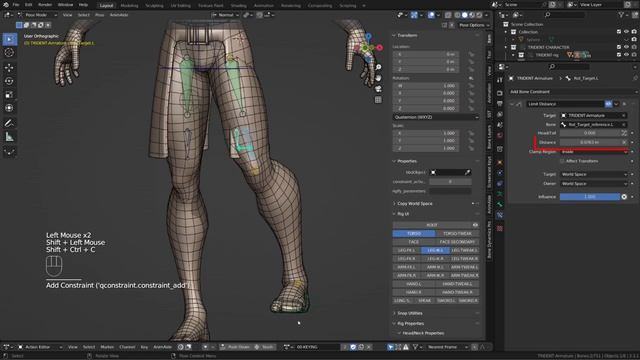640x360 pixels.
Task: Toggle ROOT layer eye icon
Action: coord(475,225)
